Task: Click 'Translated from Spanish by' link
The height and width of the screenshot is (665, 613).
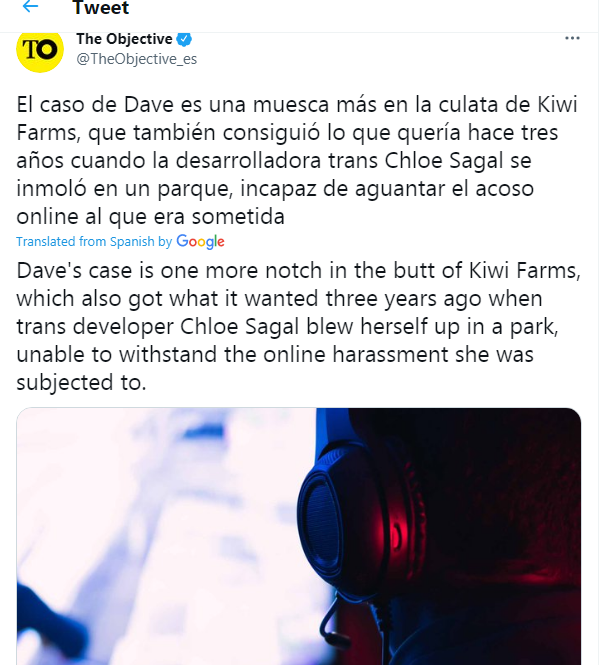Action: pyautogui.click(x=94, y=242)
